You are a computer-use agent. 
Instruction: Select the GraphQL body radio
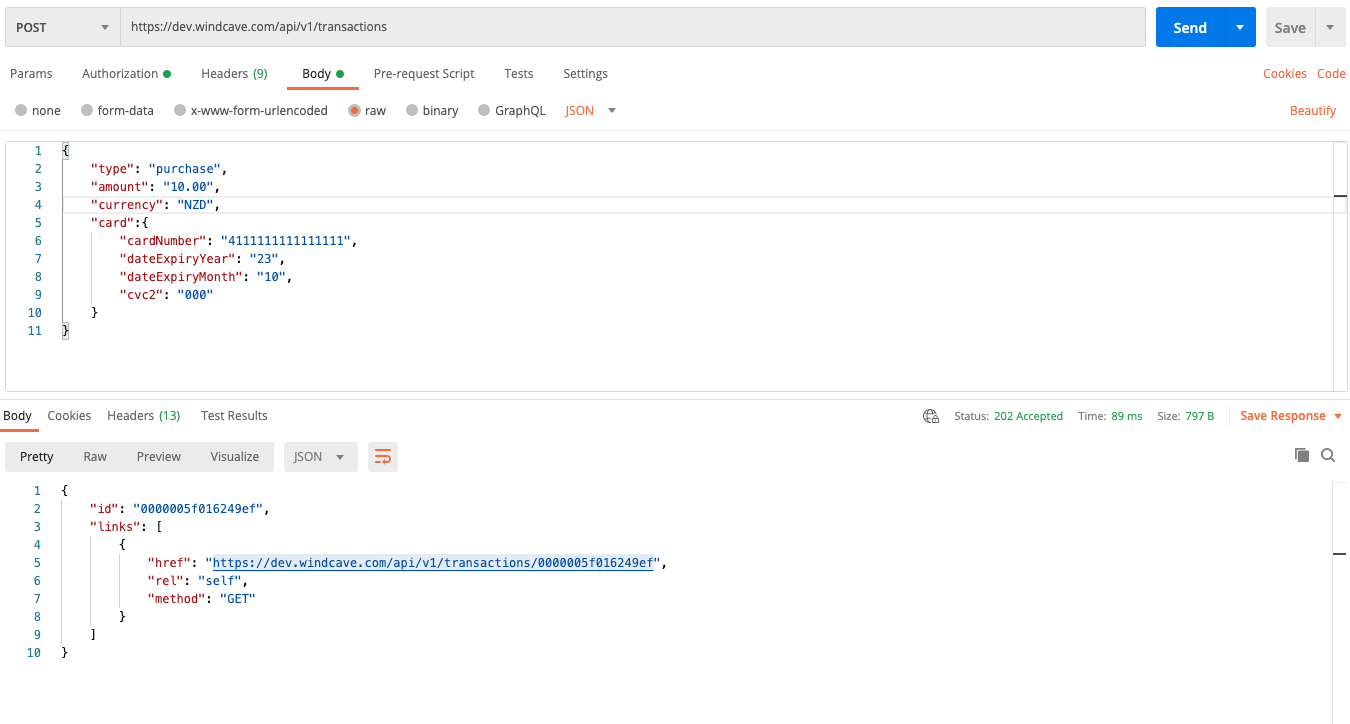[485, 111]
